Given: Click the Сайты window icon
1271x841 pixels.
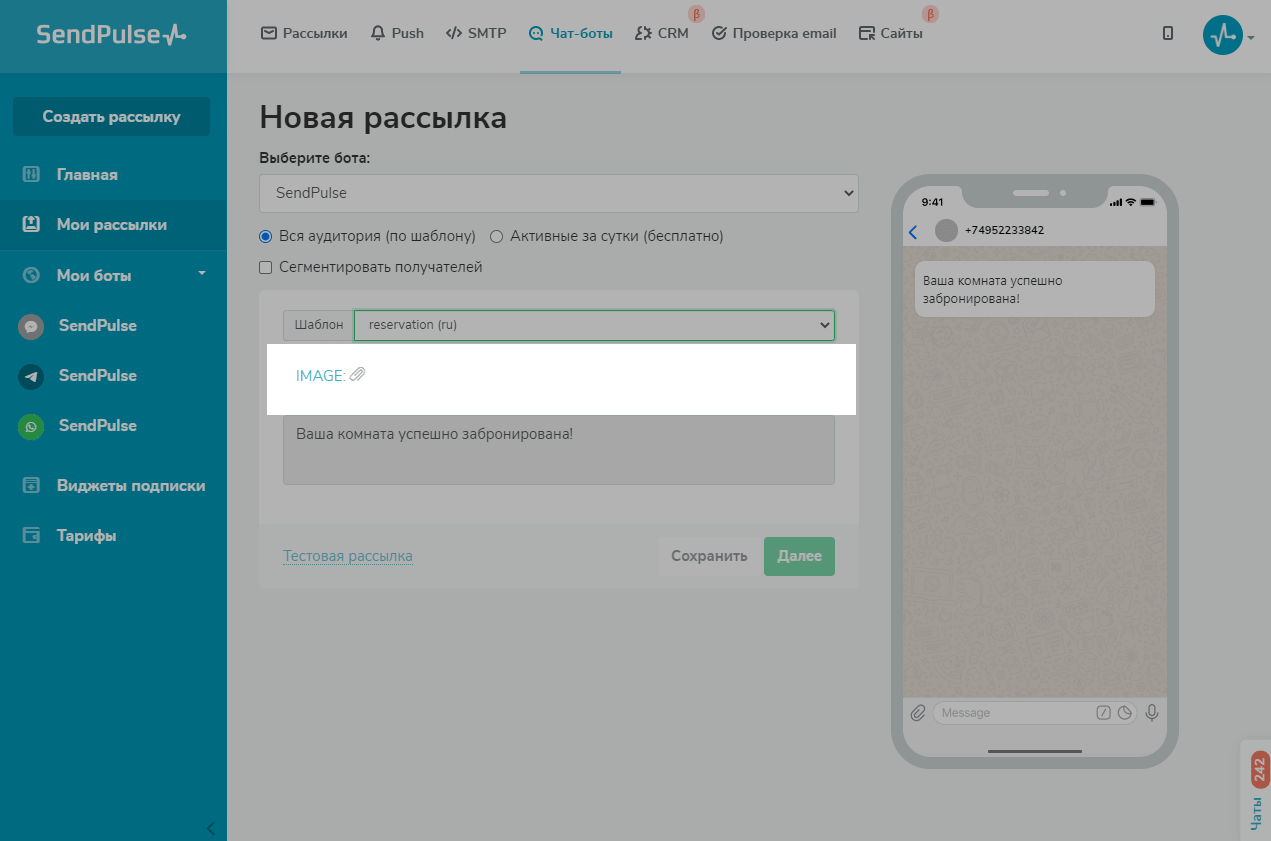Looking at the screenshot, I should pyautogui.click(x=867, y=33).
